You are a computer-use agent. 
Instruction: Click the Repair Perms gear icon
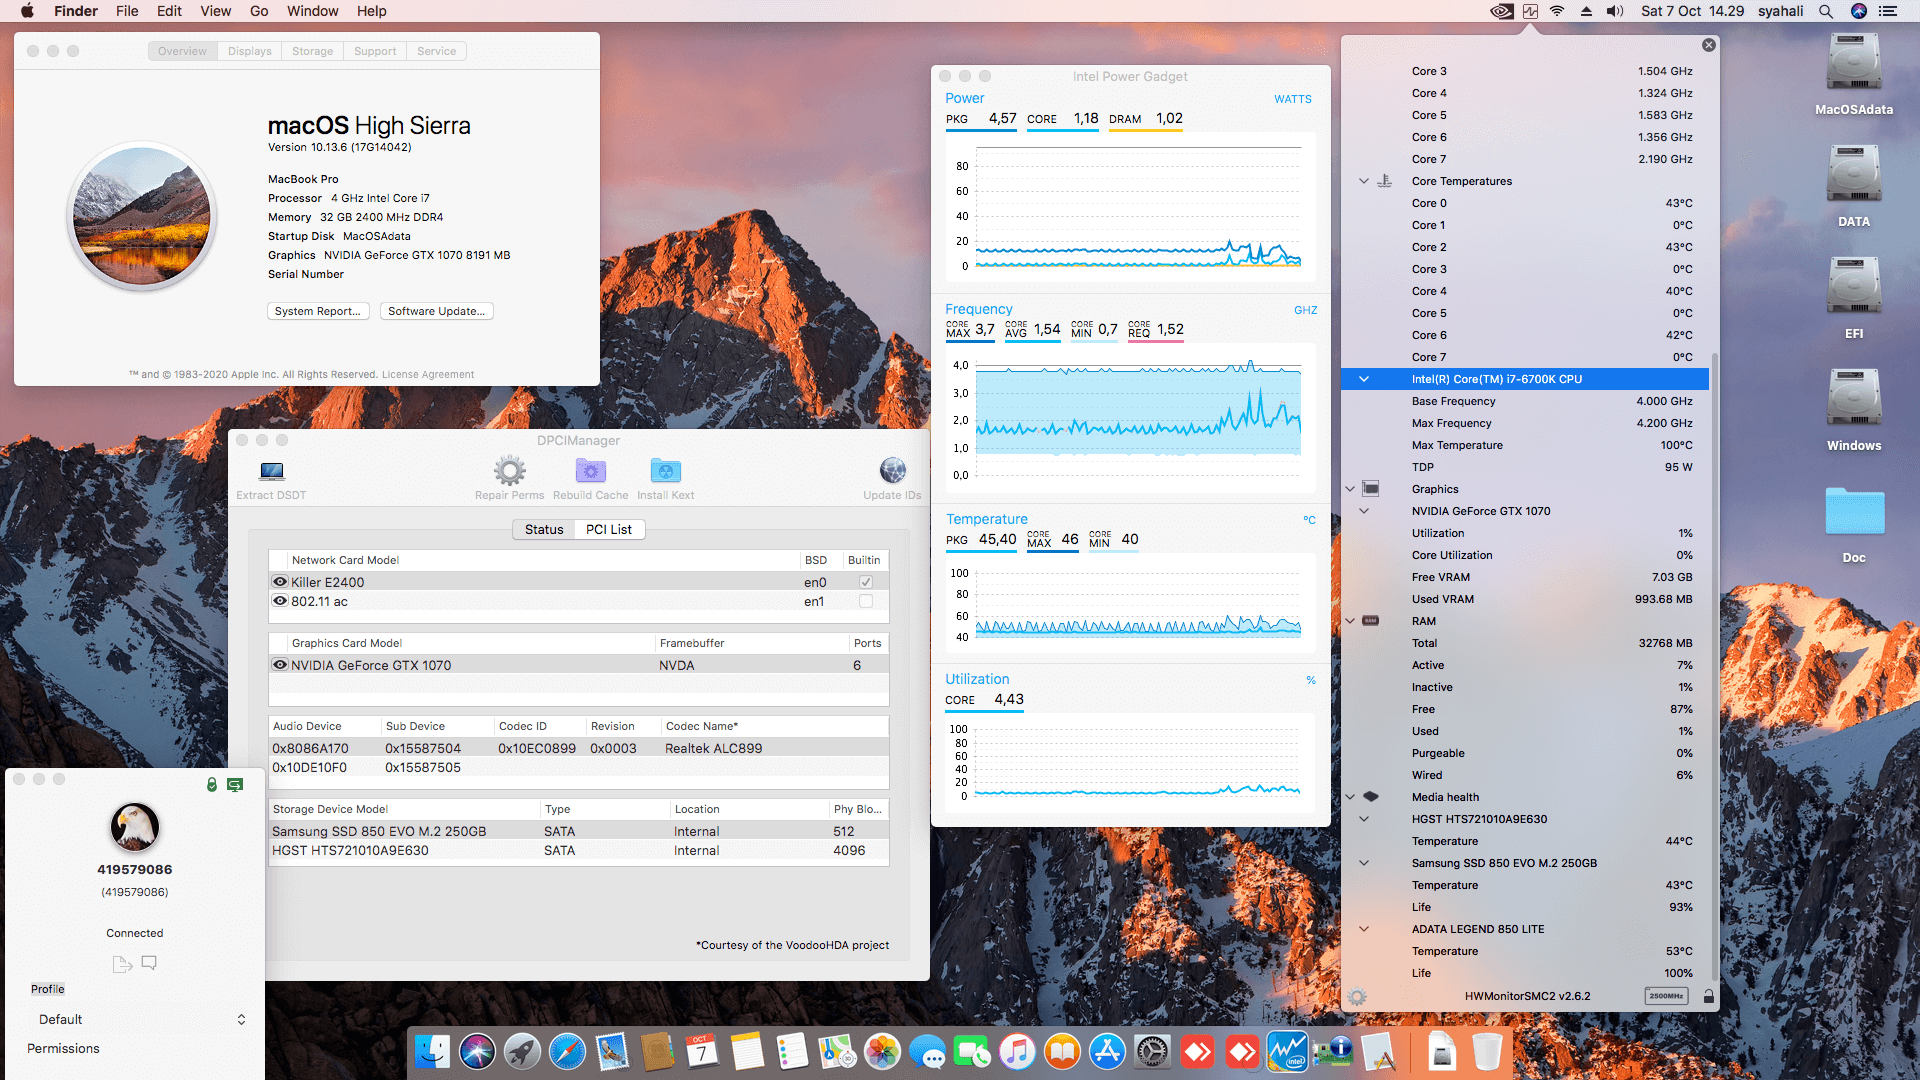click(509, 471)
